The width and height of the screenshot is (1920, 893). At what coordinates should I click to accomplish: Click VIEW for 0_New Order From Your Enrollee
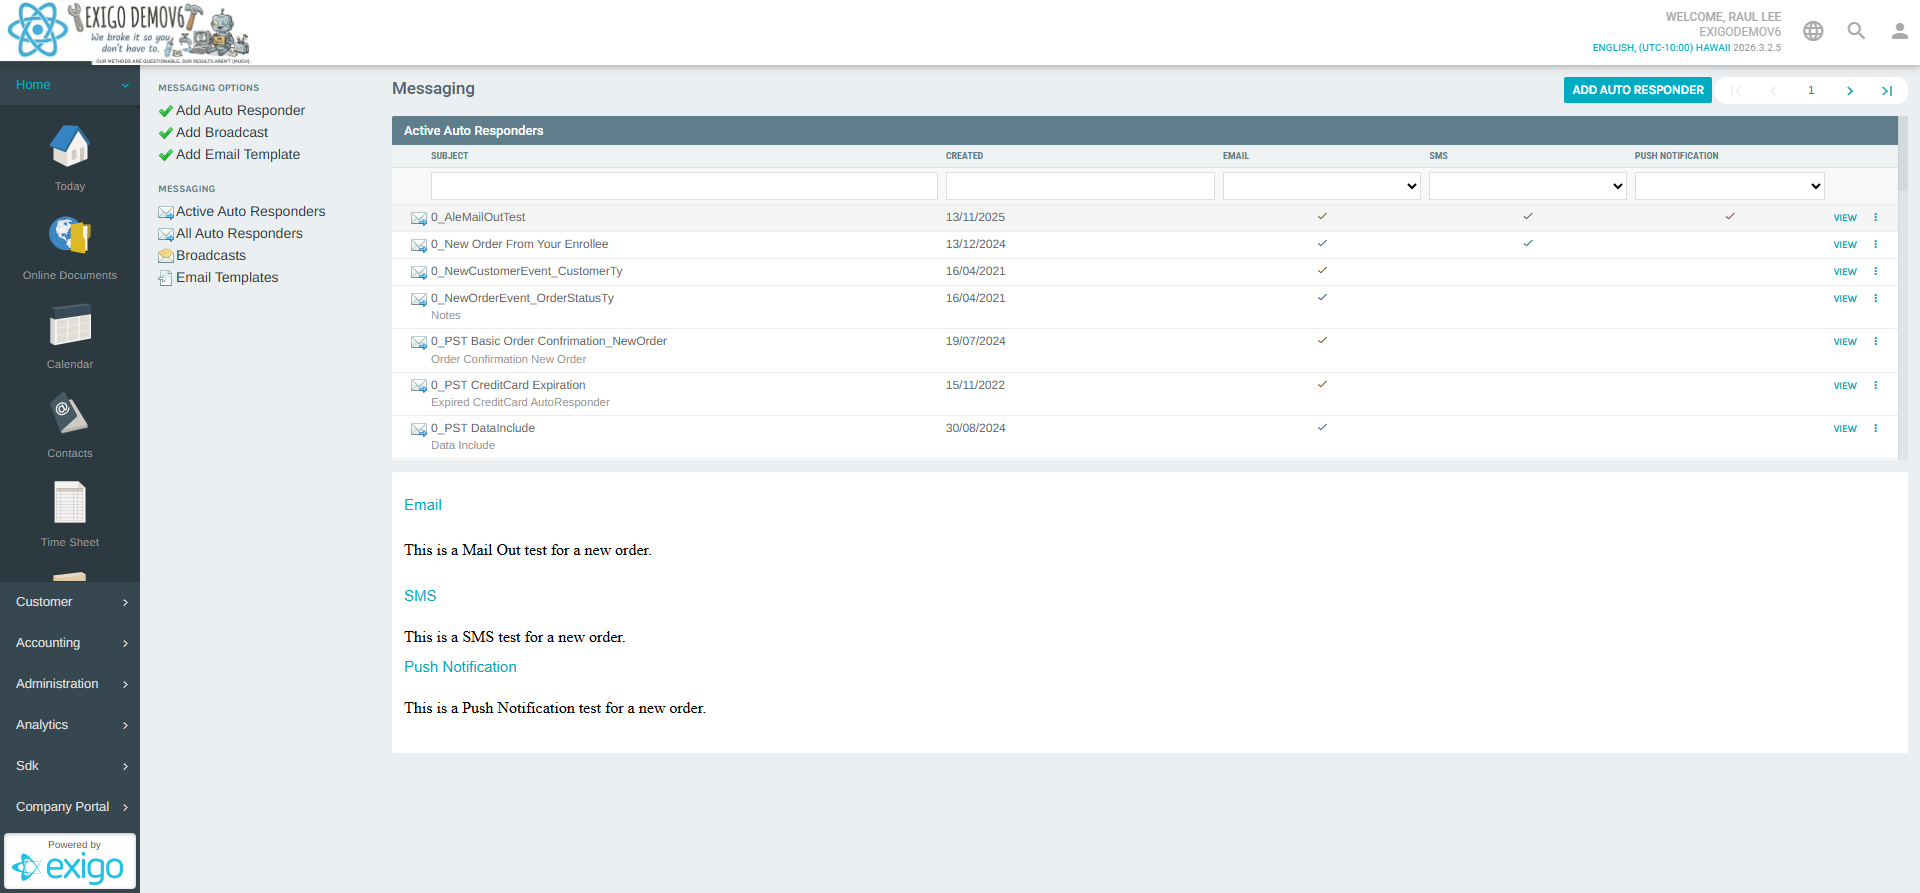pos(1845,245)
